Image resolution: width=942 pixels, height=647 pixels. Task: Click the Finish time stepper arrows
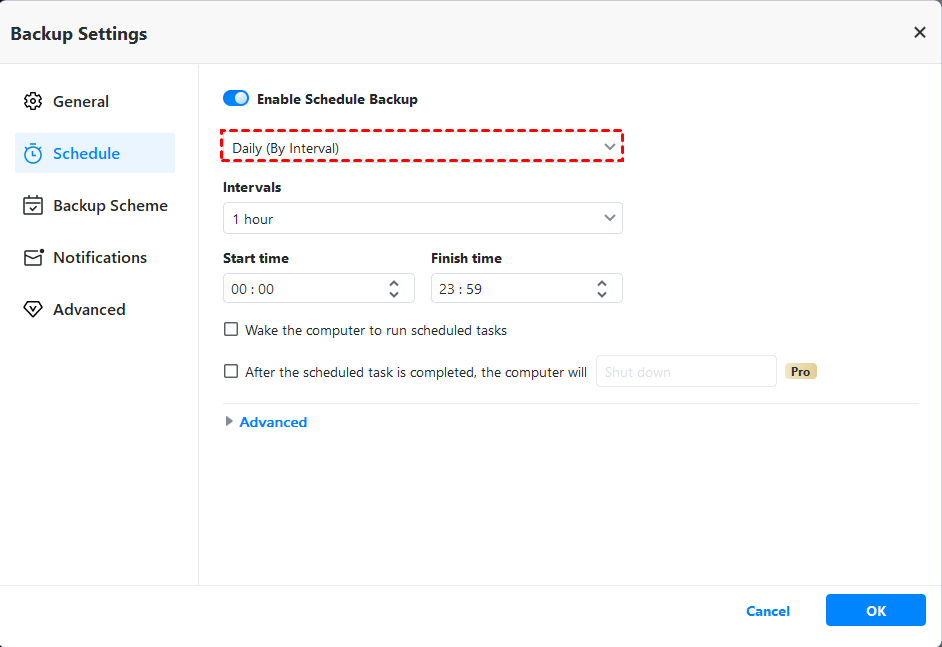tap(602, 288)
